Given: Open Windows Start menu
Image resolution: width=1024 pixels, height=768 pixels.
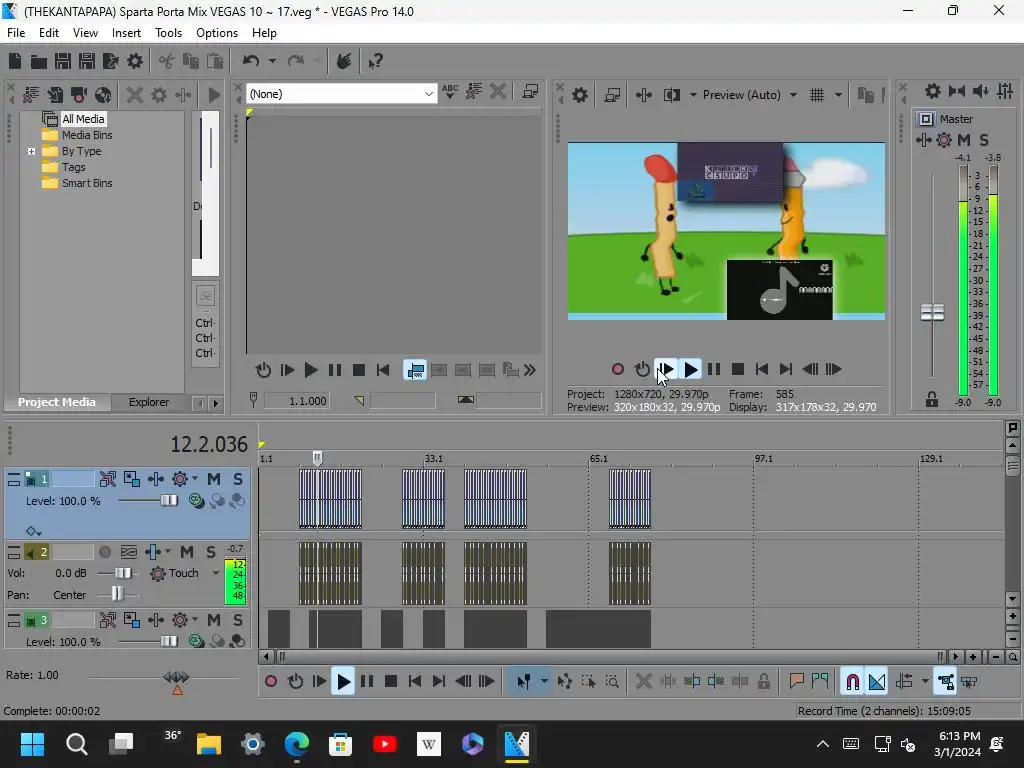Looking at the screenshot, I should [32, 743].
